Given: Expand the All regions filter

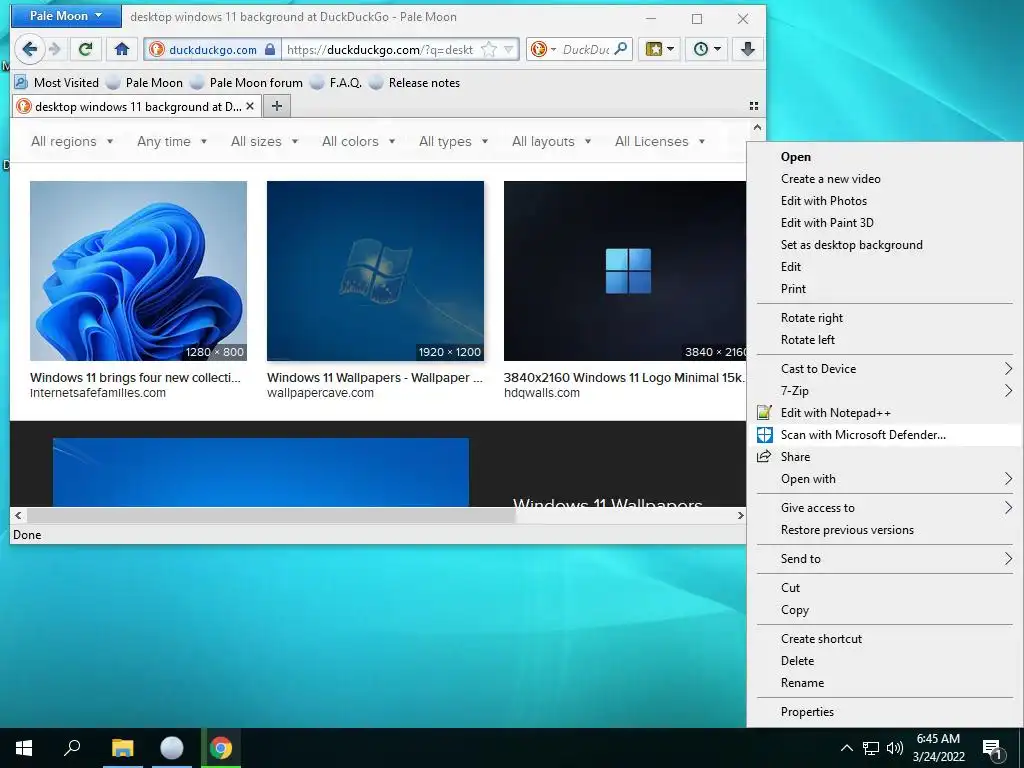Looking at the screenshot, I should pos(72,141).
